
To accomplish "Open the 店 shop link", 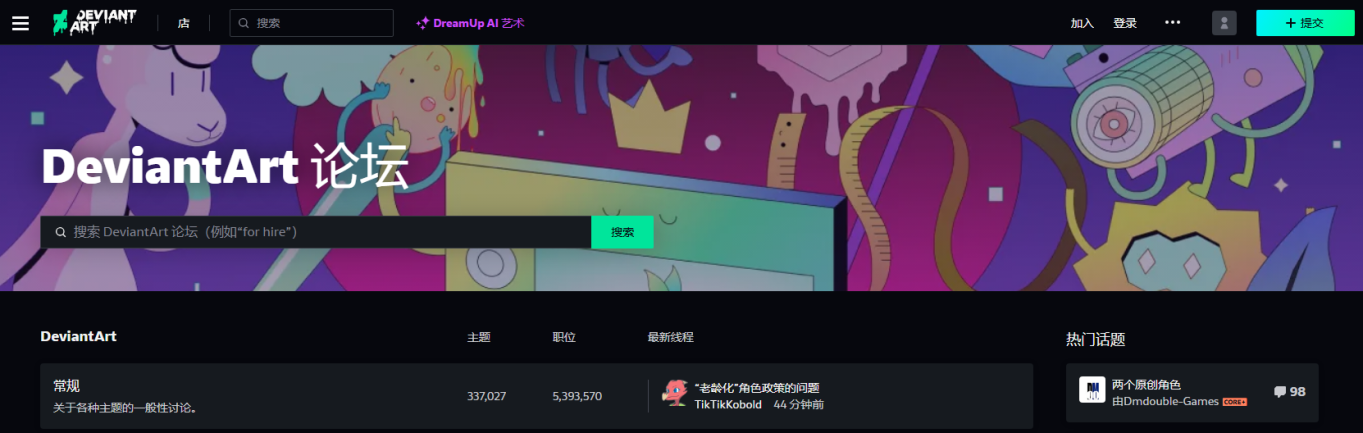I will [x=184, y=23].
